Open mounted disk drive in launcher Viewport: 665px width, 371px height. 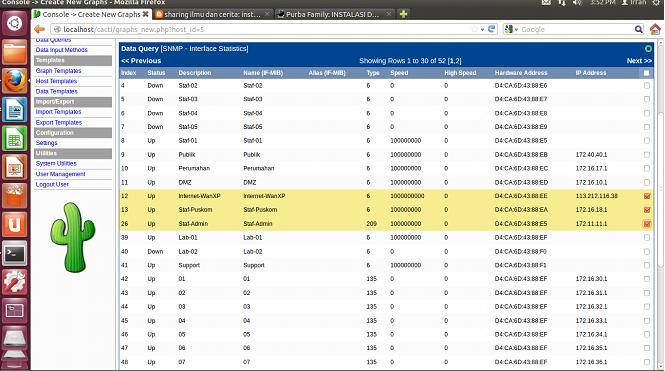click(x=14, y=339)
